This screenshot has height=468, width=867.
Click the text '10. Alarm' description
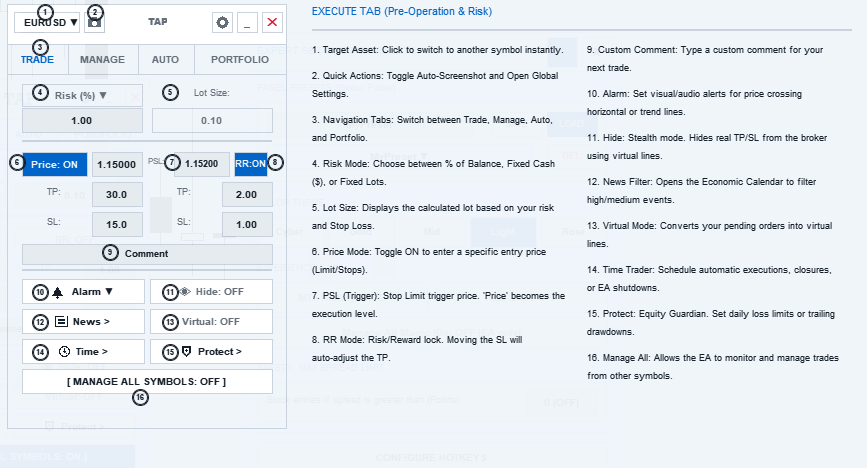pyautogui.click(x=694, y=102)
